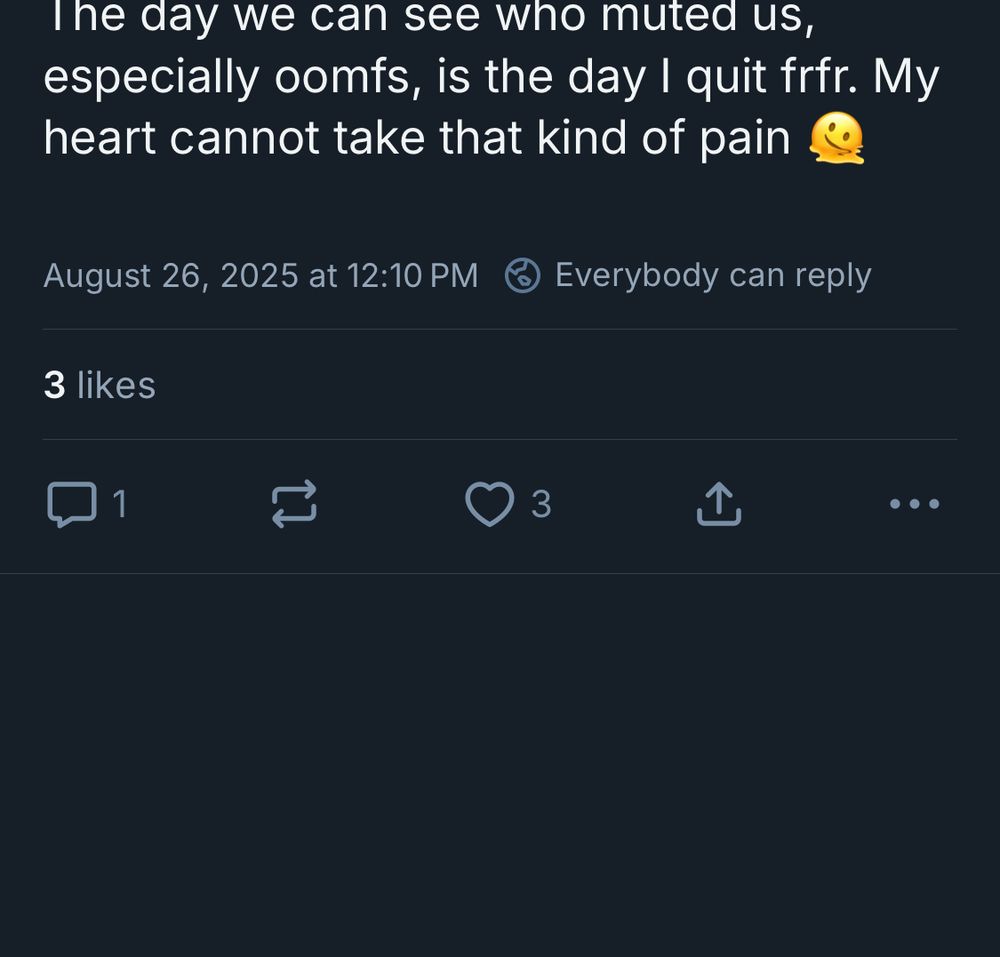Toggle repost state for this tweet
Screen dimensions: 1000x957
coord(293,504)
